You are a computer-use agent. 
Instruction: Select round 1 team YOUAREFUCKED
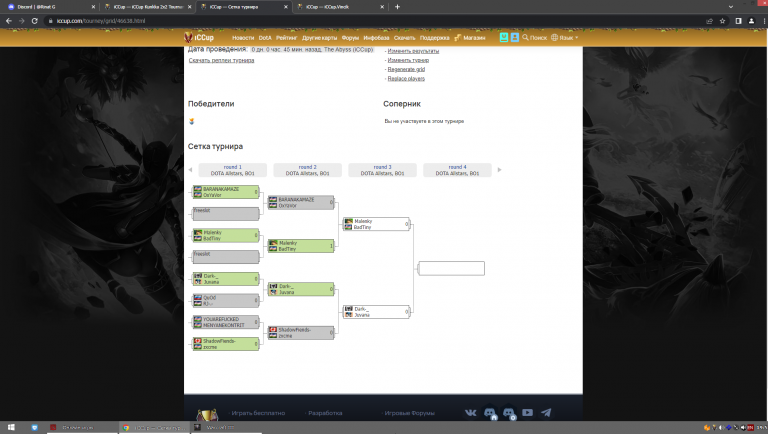tap(226, 322)
